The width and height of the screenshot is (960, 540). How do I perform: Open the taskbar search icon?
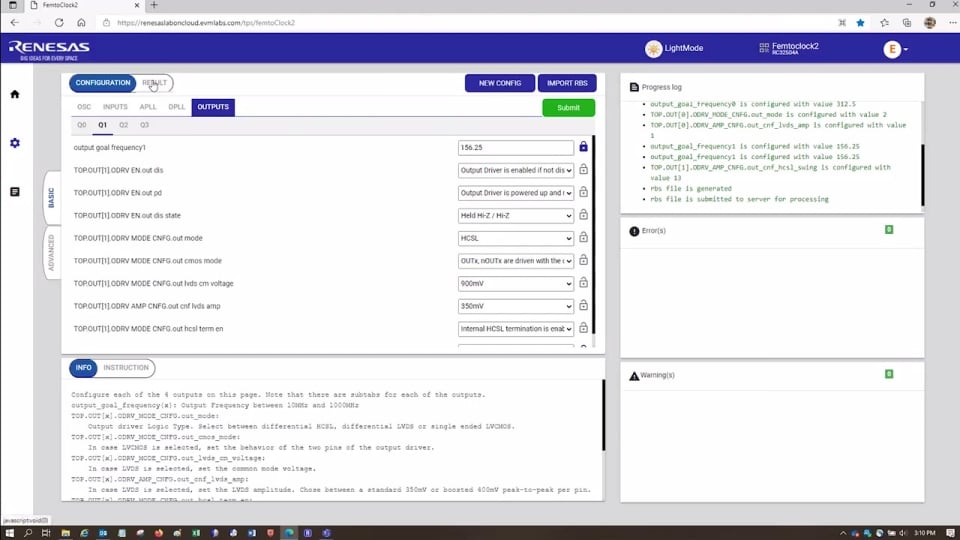pyautogui.click(x=28, y=533)
